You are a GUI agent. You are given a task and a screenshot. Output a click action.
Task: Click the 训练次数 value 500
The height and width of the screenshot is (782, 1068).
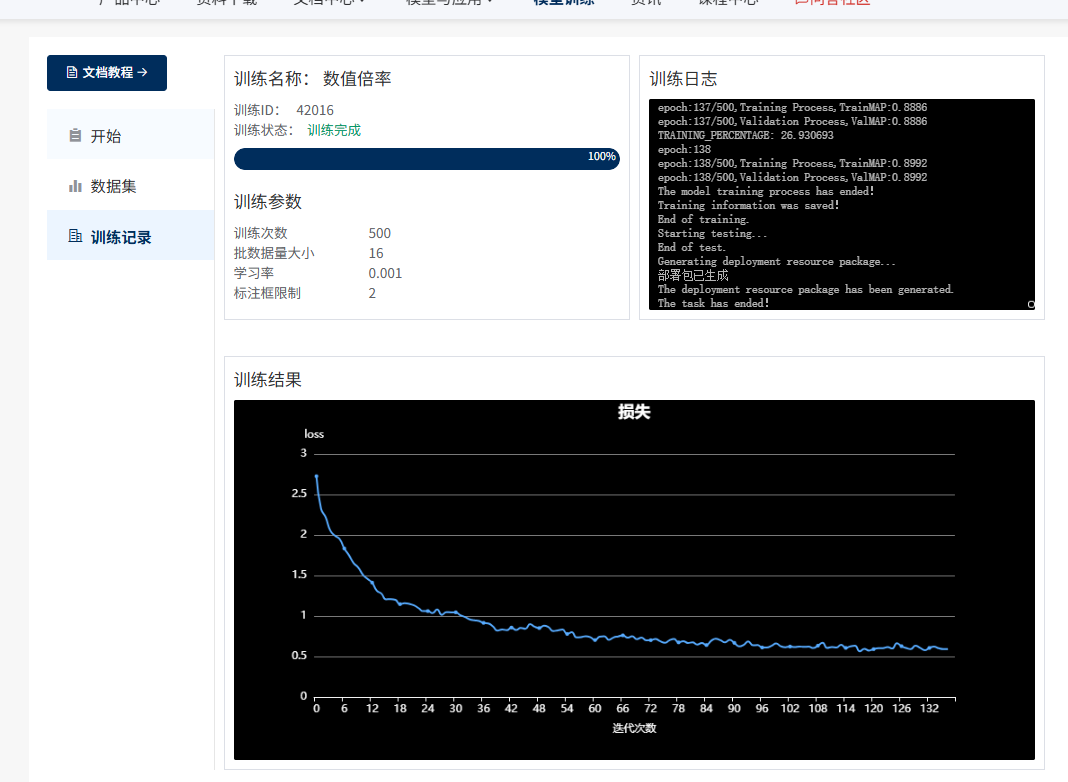(x=379, y=233)
